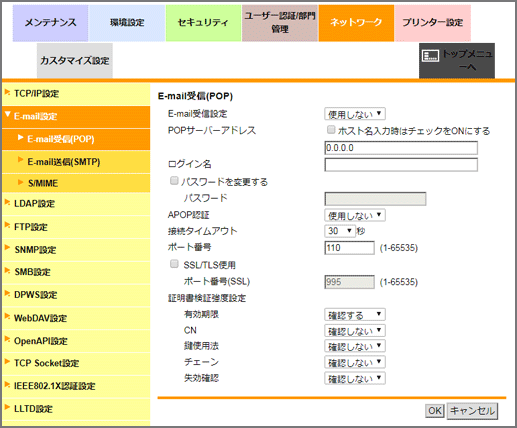Toggle the SSL/TLS使用 checkbox
This screenshot has width=517, height=428.
click(174, 264)
